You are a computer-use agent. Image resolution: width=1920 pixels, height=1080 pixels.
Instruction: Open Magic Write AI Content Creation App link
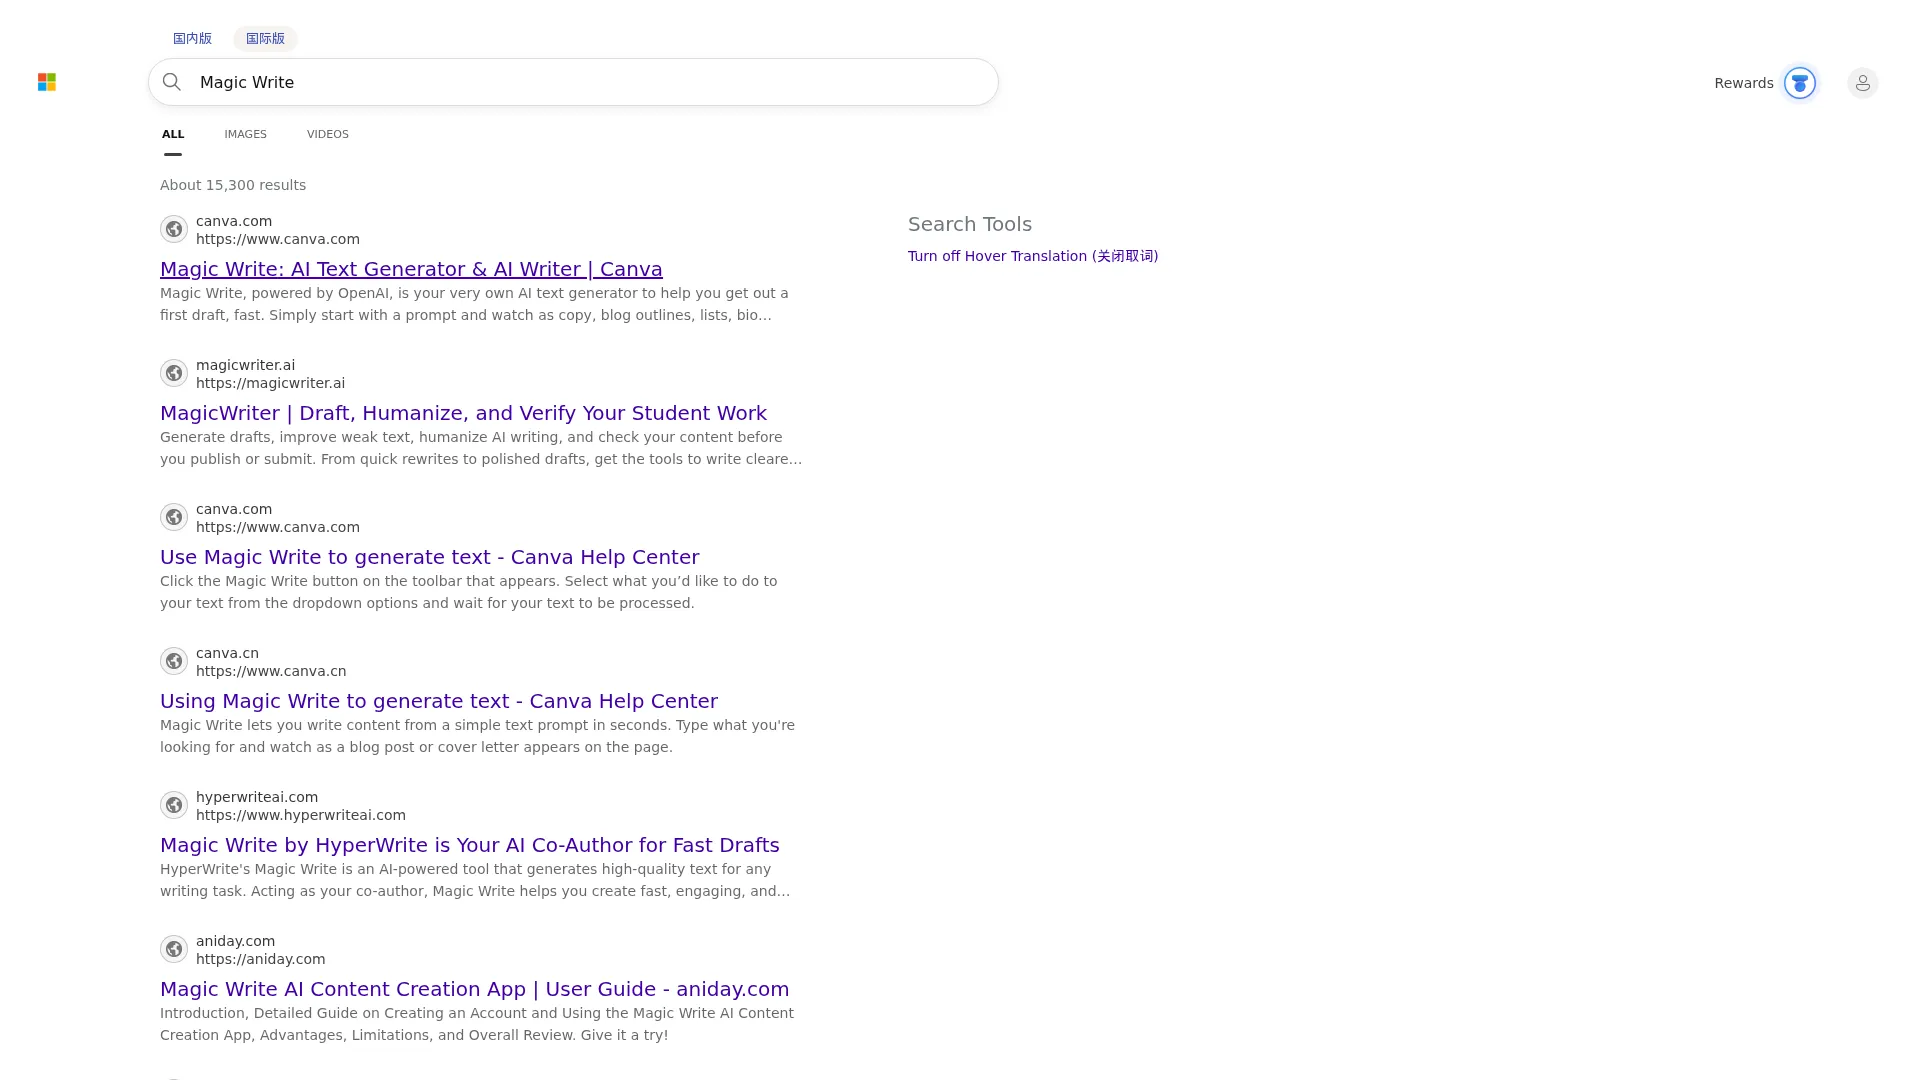click(474, 989)
